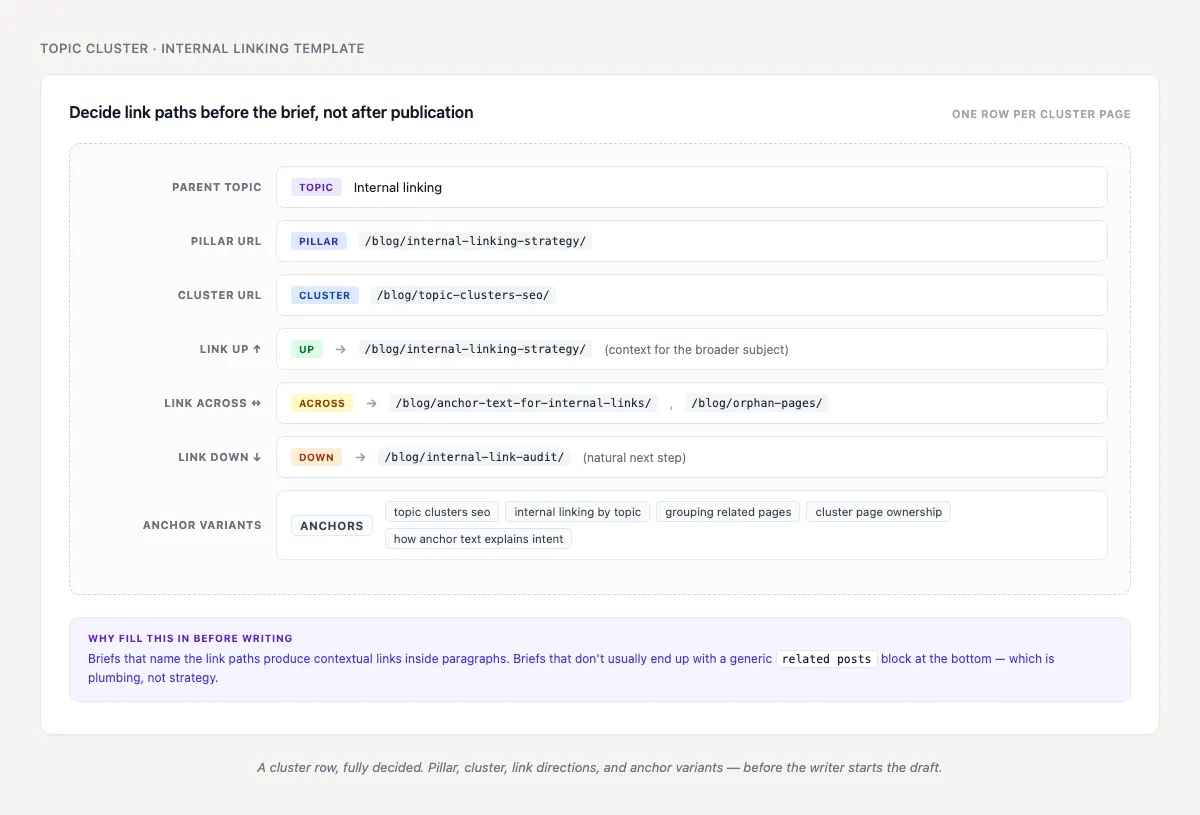Click the CLUSTER URL row label
Screen dimensions: 1200x815
(x=220, y=295)
